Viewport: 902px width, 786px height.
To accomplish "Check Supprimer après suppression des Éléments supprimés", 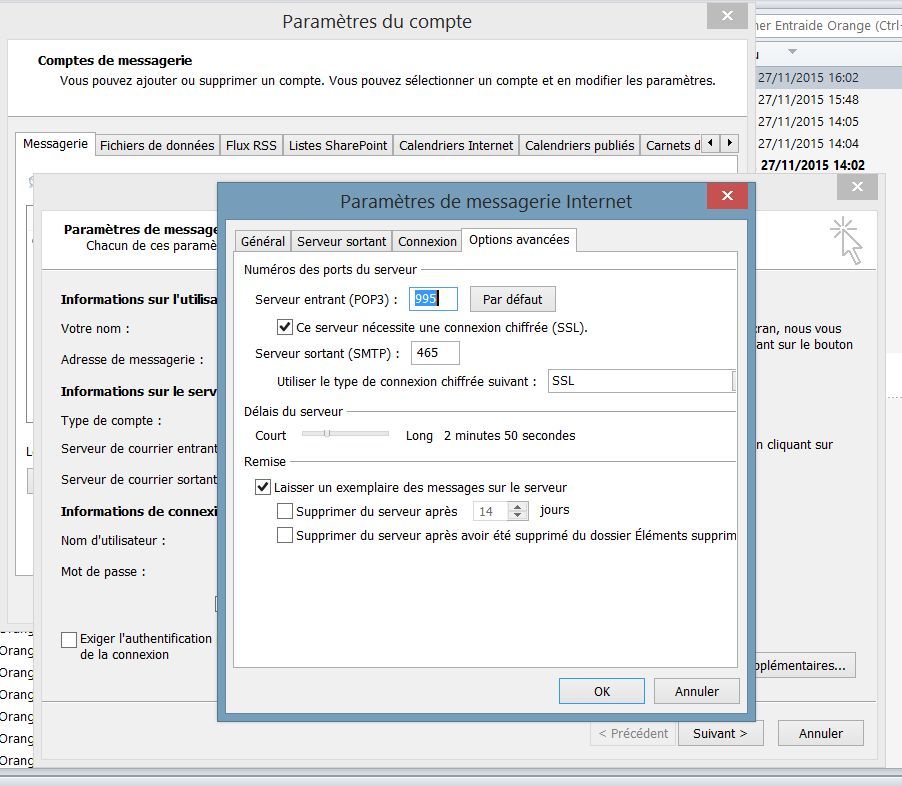I will click(285, 535).
